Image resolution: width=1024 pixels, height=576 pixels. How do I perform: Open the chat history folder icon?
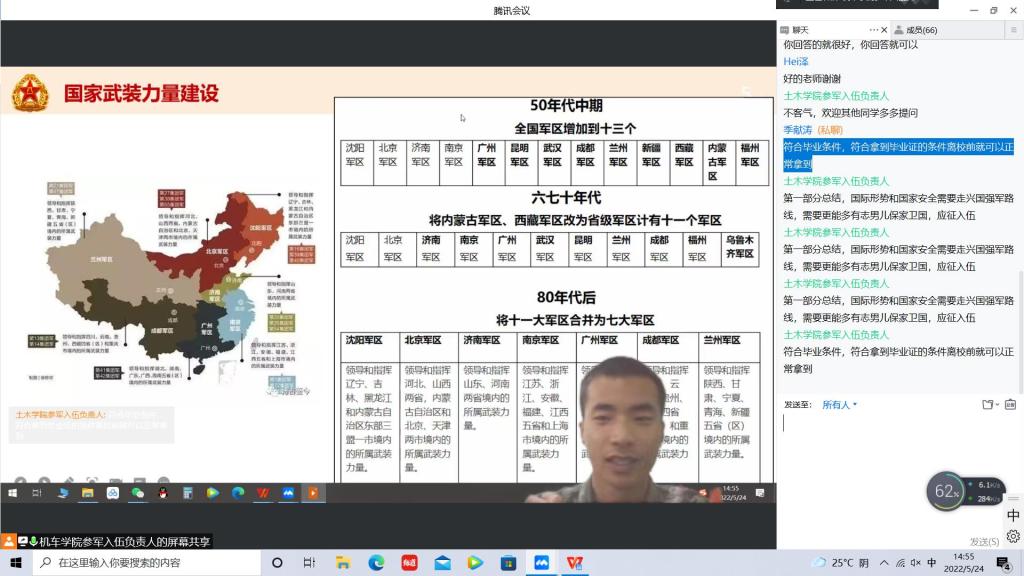tap(987, 404)
